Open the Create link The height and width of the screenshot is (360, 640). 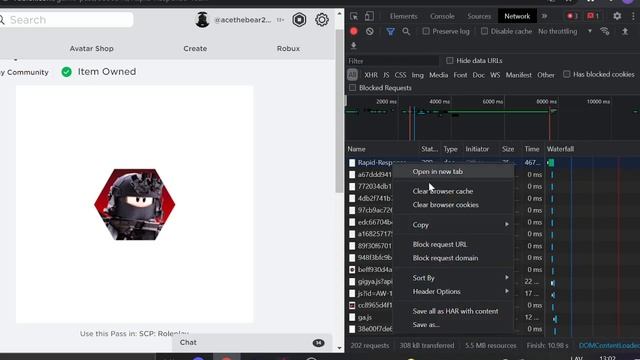(x=195, y=49)
